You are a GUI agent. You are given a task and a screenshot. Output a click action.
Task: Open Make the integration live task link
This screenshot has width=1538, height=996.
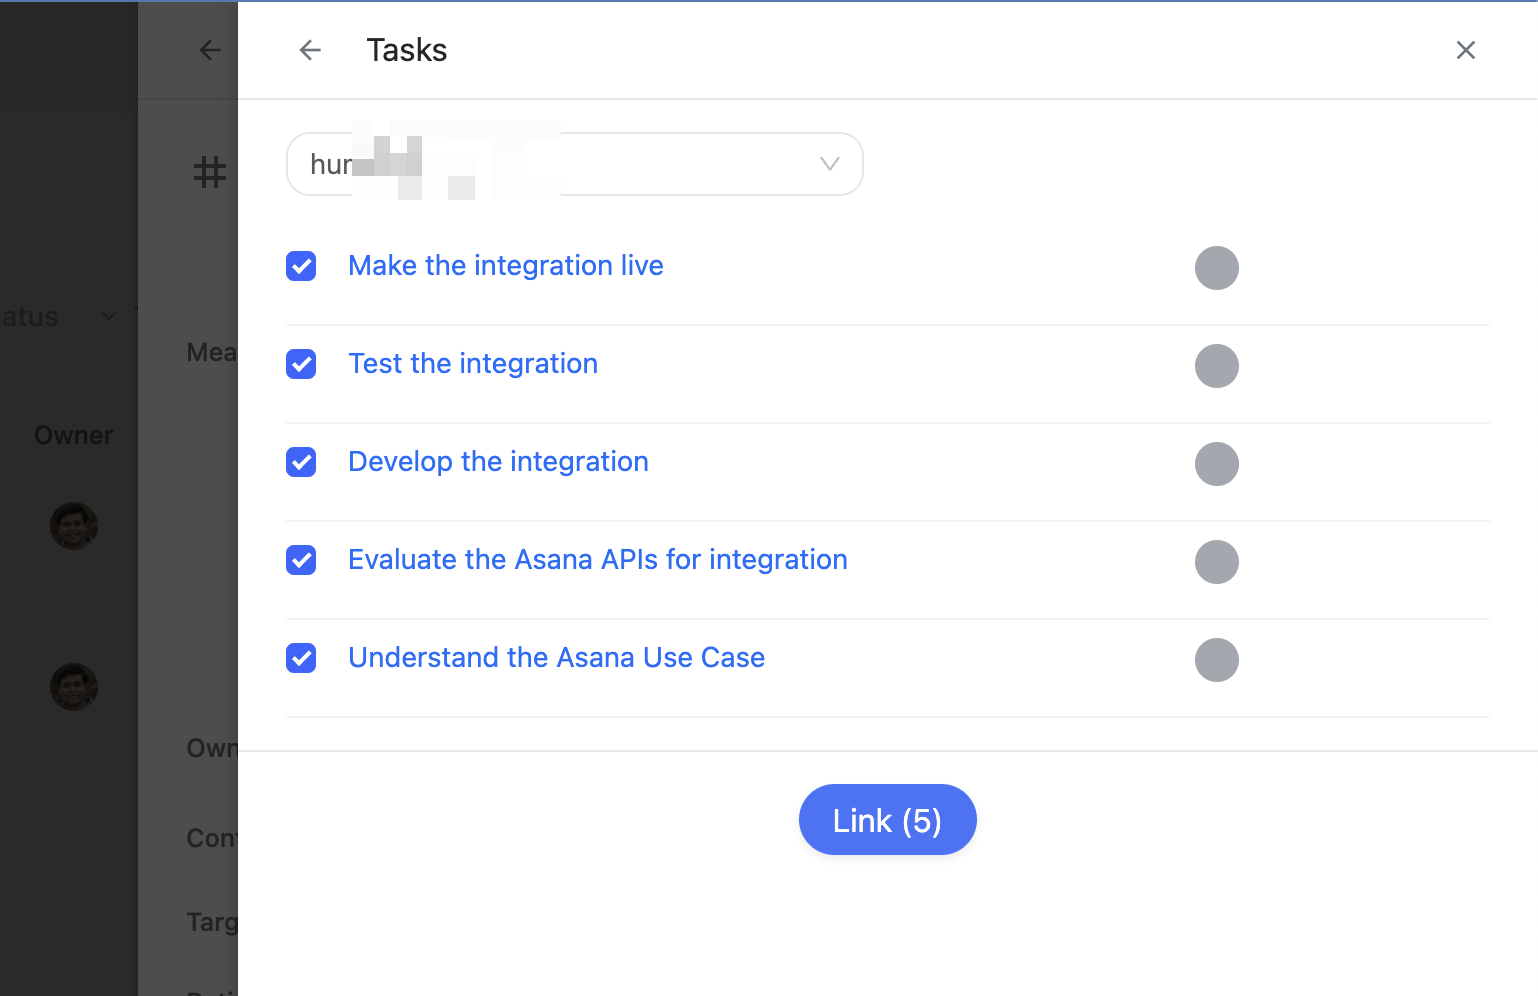tap(505, 266)
